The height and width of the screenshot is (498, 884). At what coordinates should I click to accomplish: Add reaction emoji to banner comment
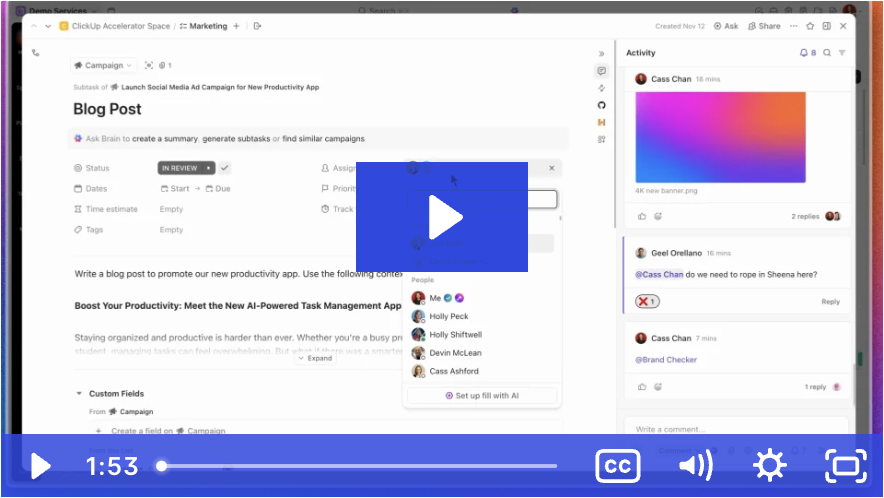[658, 217]
